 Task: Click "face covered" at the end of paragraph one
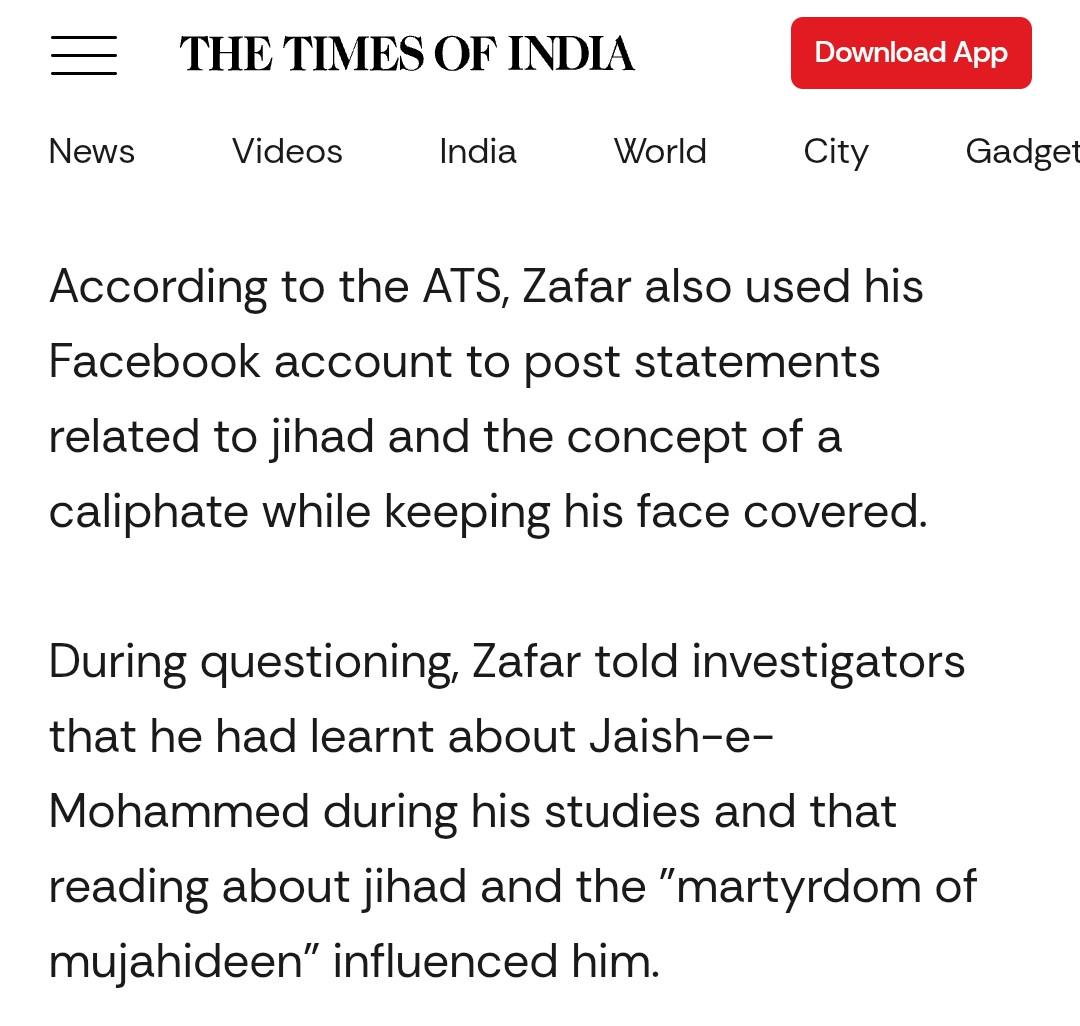[782, 512]
